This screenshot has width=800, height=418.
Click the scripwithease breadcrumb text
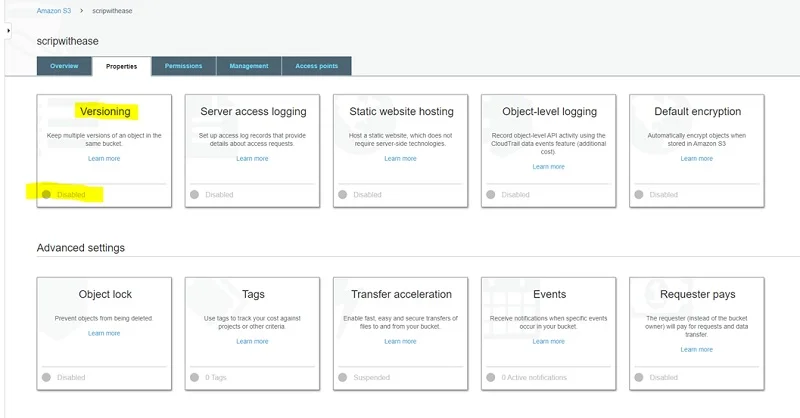tap(112, 11)
